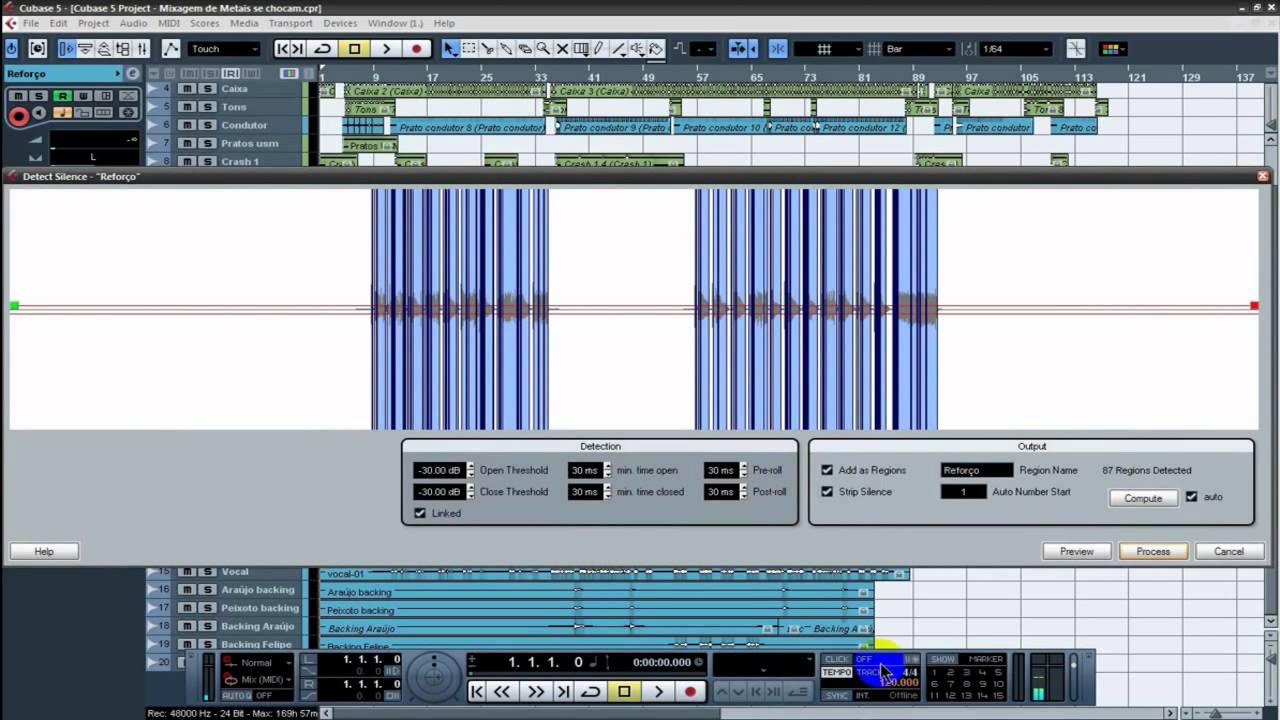Select the Draw pencil tool
The image size is (1280, 720).
point(599,48)
